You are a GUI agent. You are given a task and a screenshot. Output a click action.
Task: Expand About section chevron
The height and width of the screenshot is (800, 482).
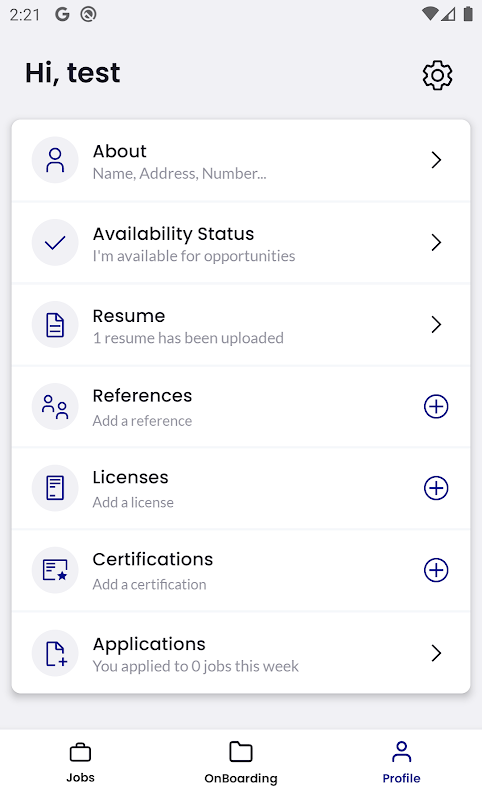pyautogui.click(x=436, y=160)
